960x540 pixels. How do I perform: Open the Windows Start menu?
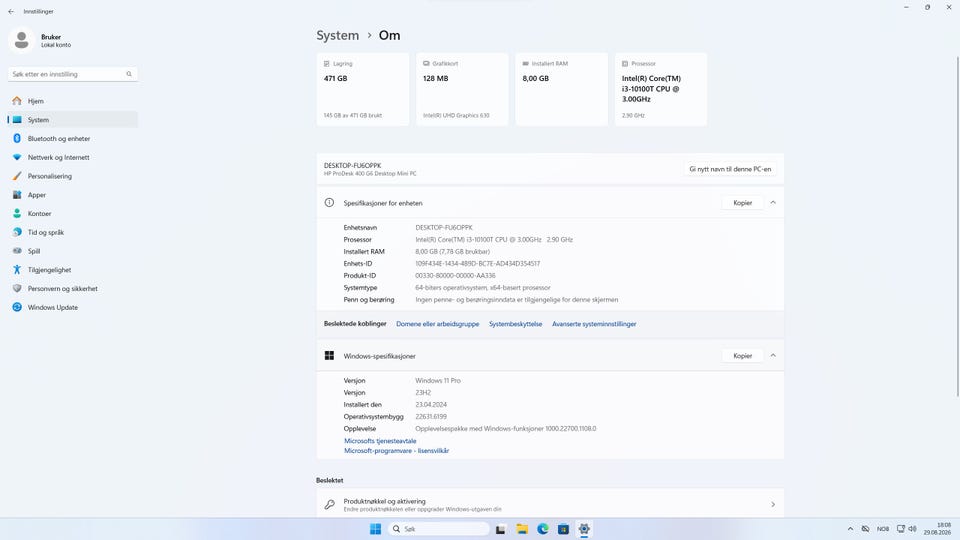pos(375,529)
